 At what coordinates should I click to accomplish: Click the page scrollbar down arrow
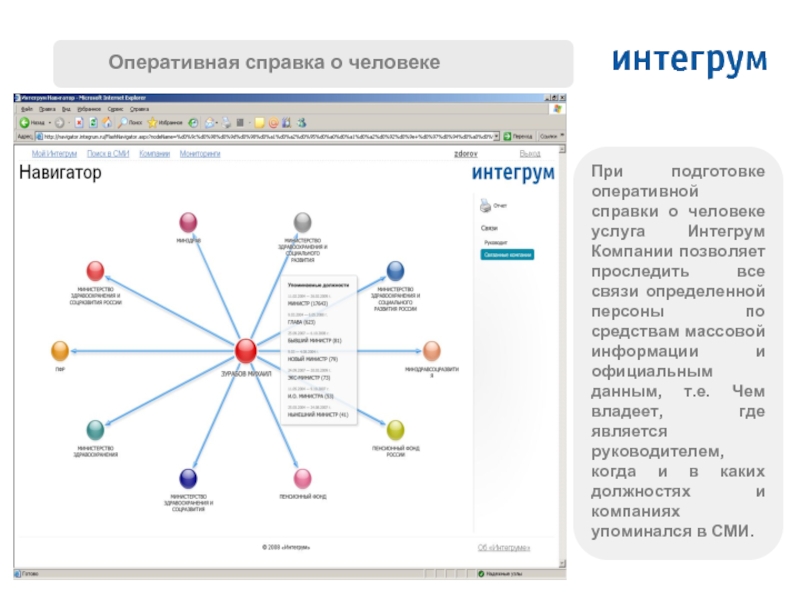[562, 564]
